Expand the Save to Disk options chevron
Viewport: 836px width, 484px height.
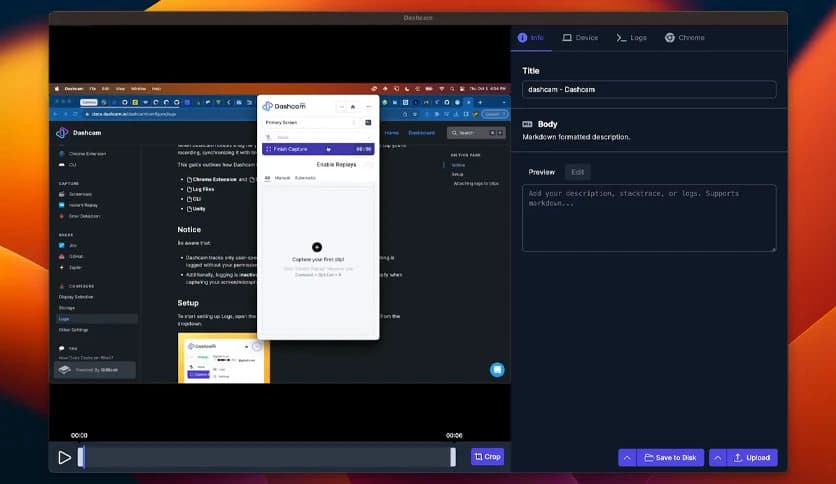tap(627, 458)
